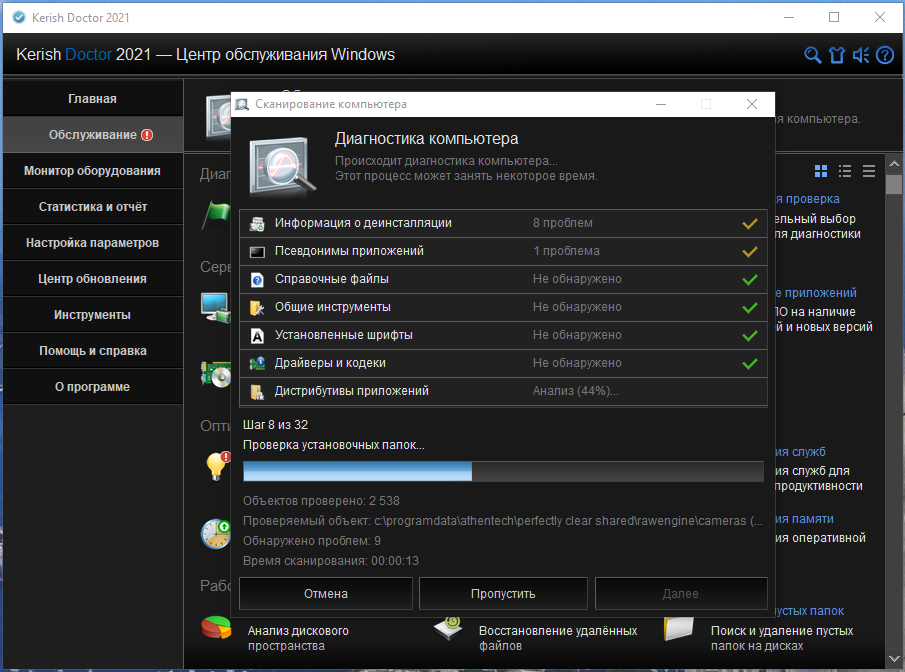The image size is (905, 672).
Task: Click the scan progress bar
Action: click(x=503, y=472)
